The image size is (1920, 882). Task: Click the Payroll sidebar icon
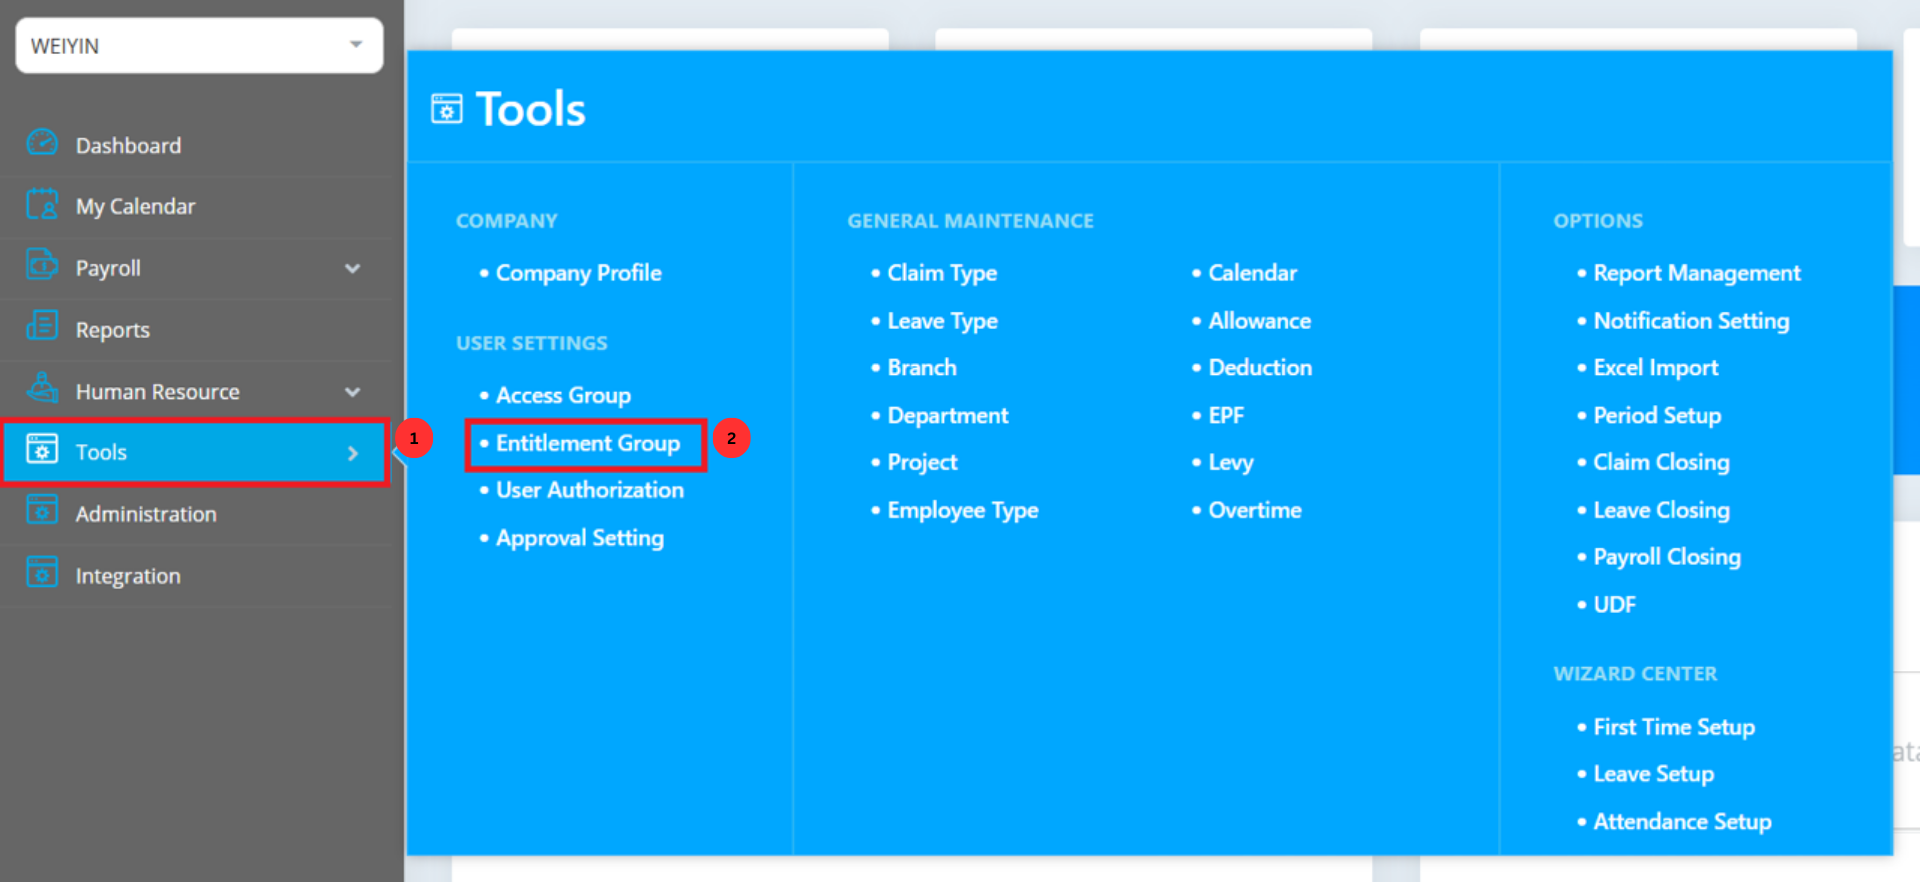[42, 265]
